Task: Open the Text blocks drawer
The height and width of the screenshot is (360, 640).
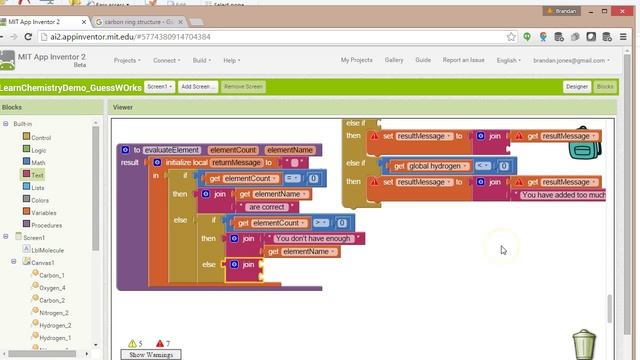Action: tap(37, 175)
